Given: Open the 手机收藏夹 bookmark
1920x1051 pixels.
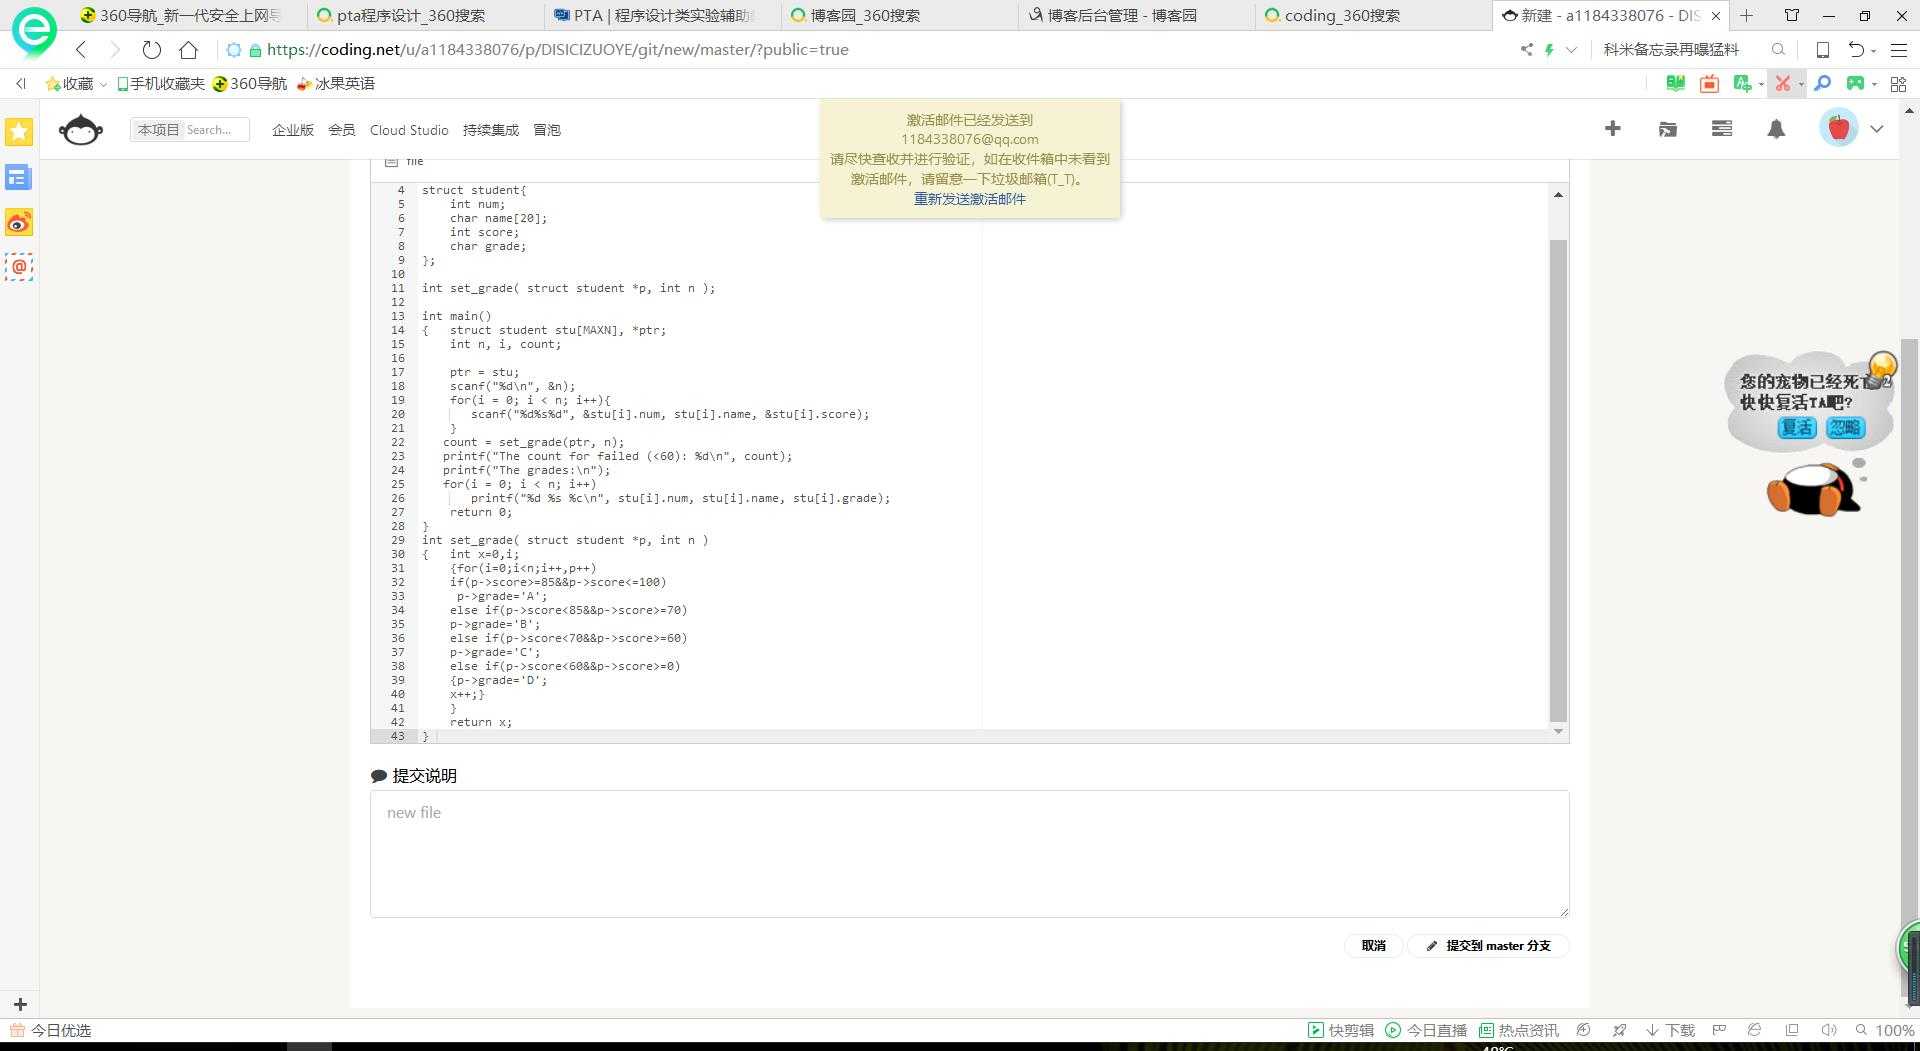Looking at the screenshot, I should tap(161, 84).
